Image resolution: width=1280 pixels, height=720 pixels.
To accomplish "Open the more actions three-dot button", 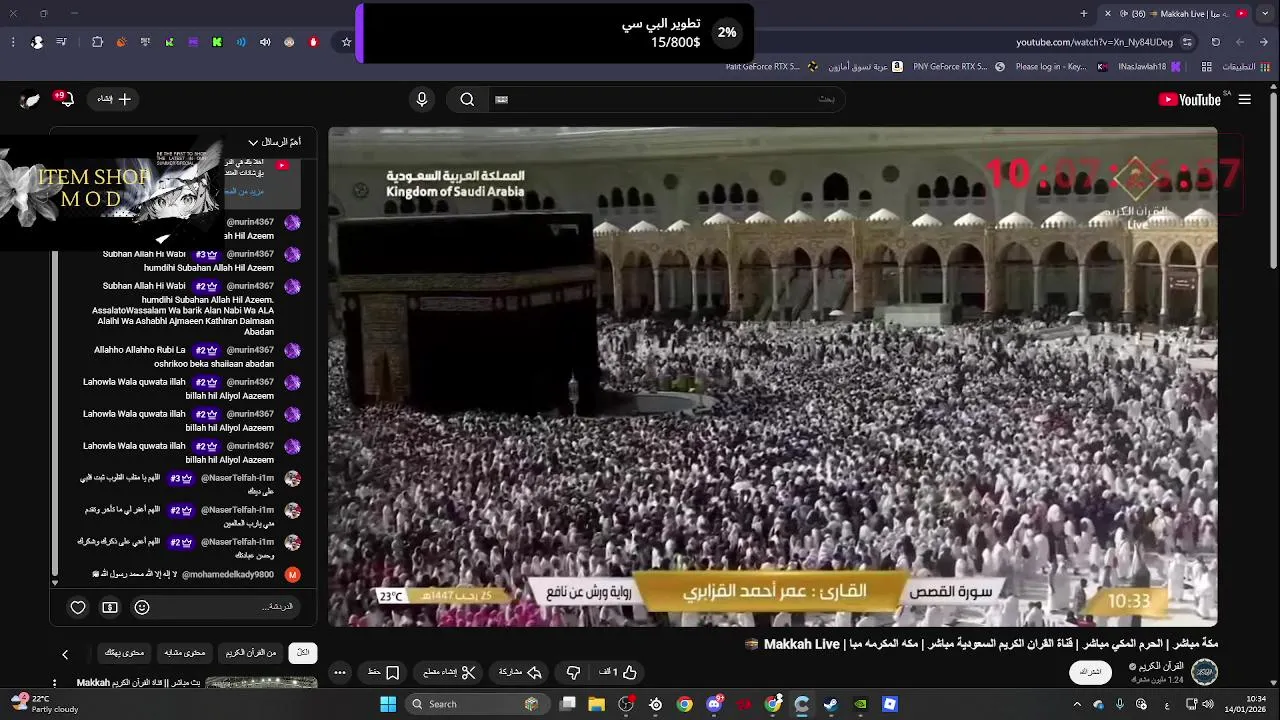I will 340,672.
